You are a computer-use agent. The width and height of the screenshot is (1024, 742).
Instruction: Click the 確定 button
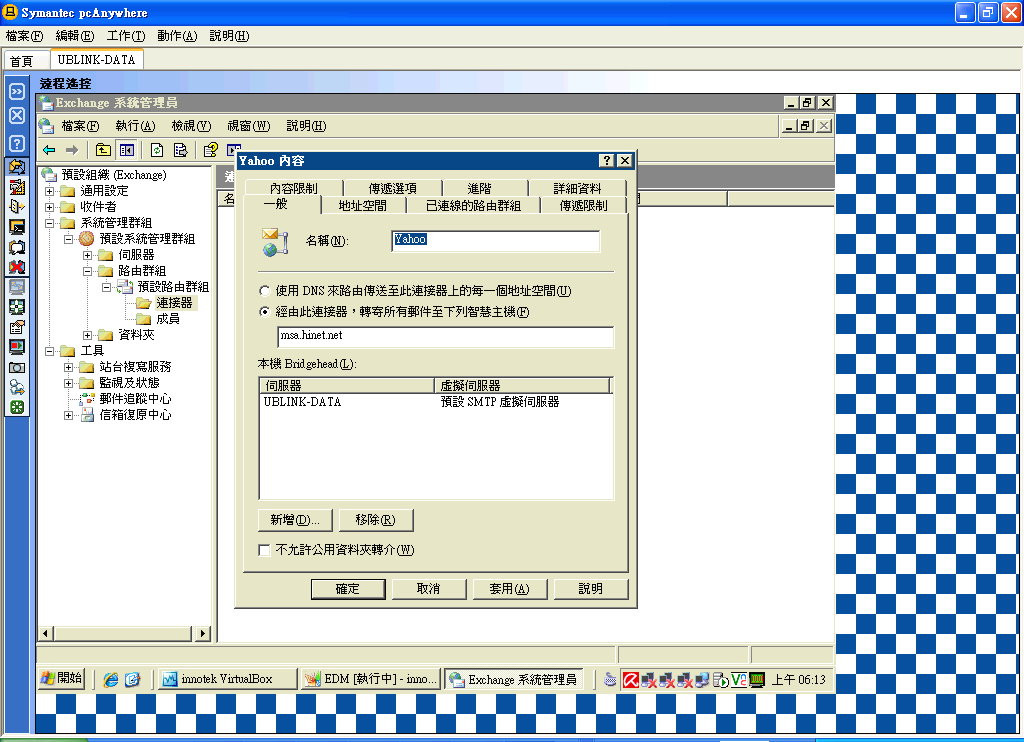[x=347, y=589]
